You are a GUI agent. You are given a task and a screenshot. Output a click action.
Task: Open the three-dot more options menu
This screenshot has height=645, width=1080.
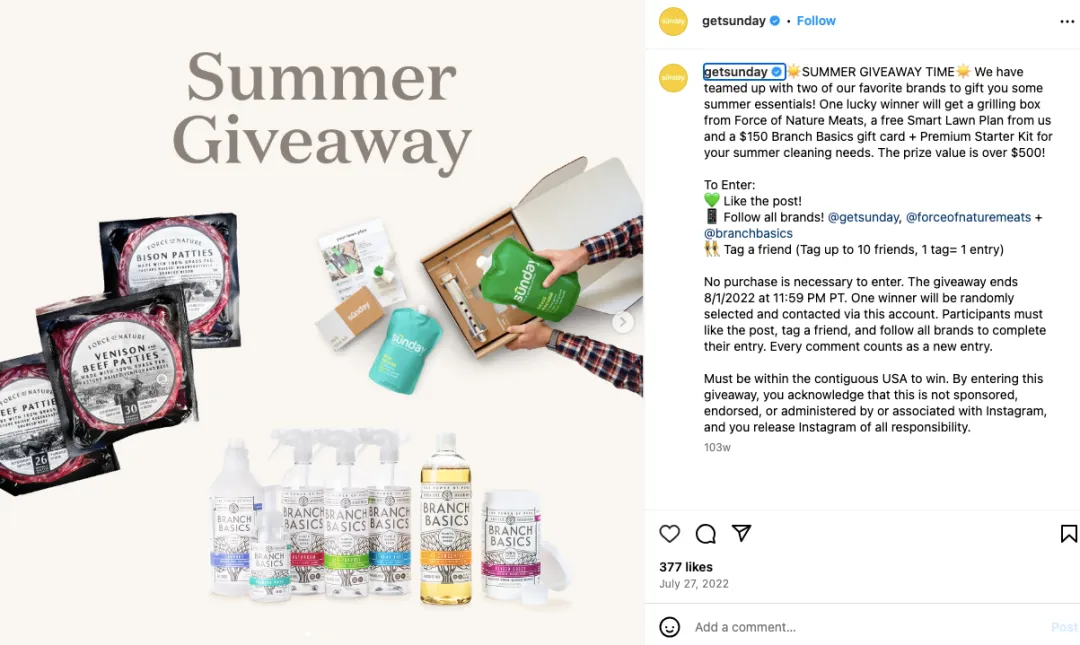click(1067, 21)
